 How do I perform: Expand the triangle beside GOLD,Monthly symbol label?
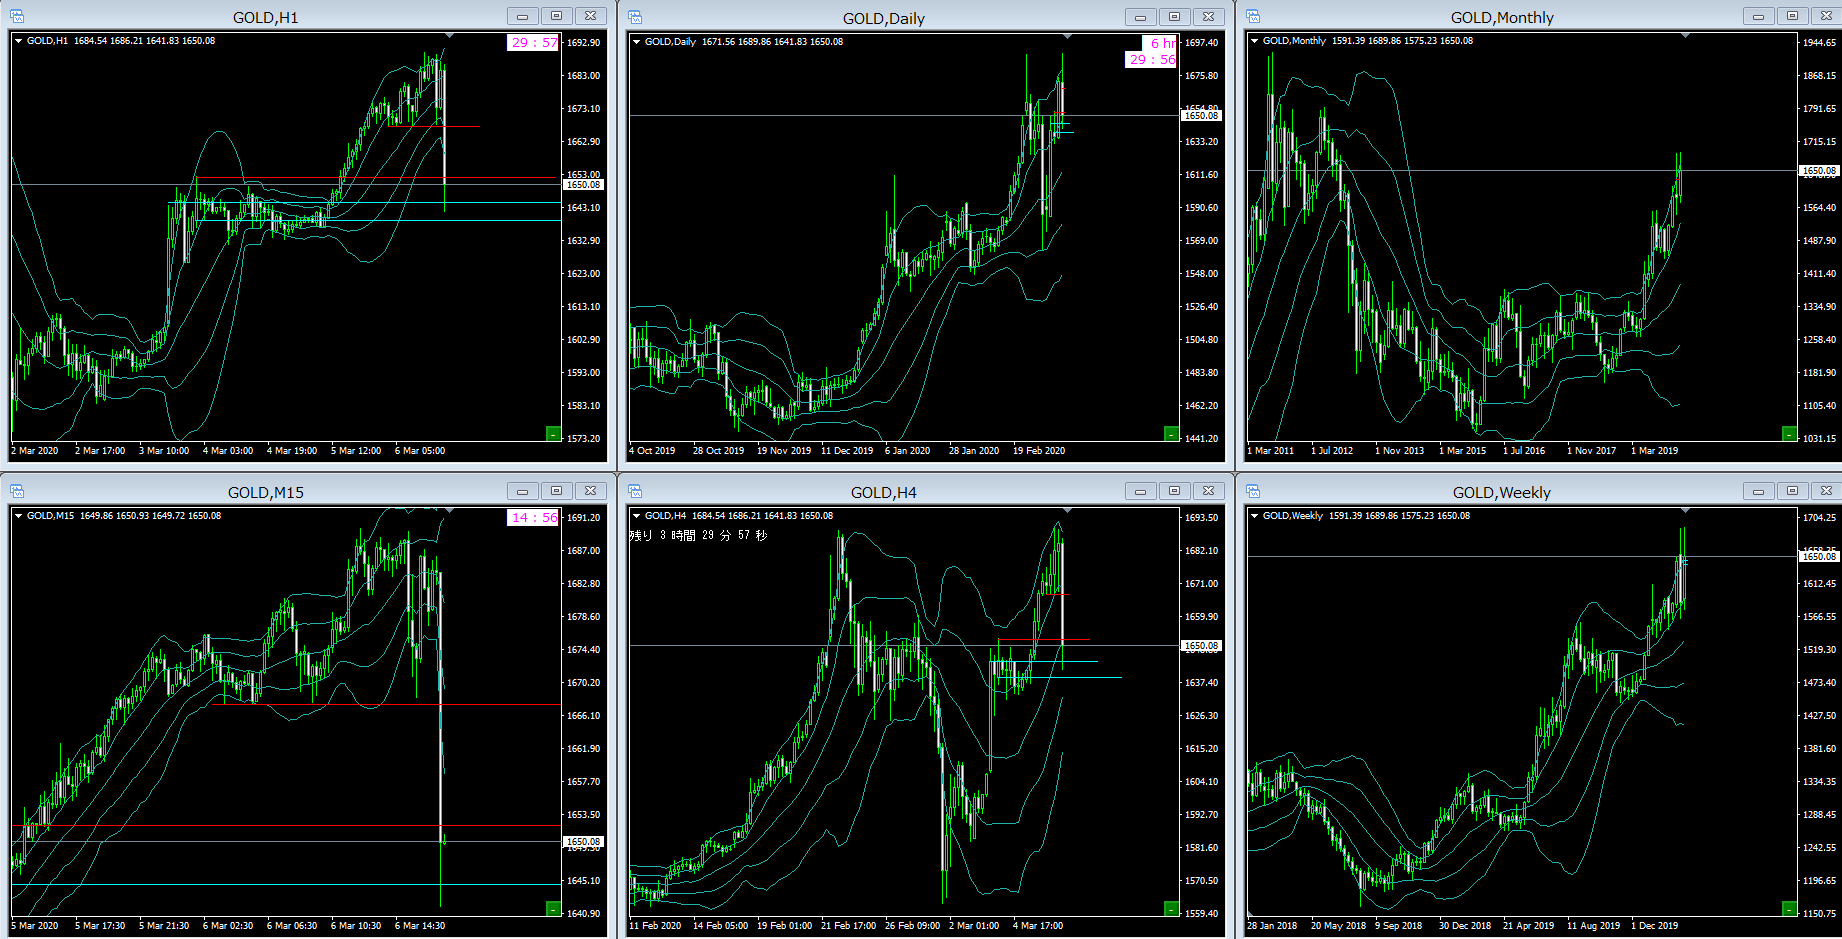coord(1255,41)
